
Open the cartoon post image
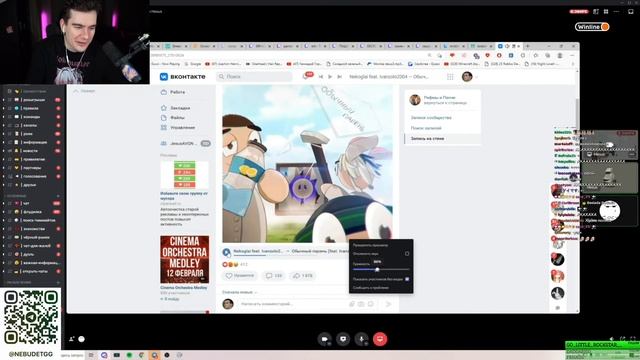point(307,164)
